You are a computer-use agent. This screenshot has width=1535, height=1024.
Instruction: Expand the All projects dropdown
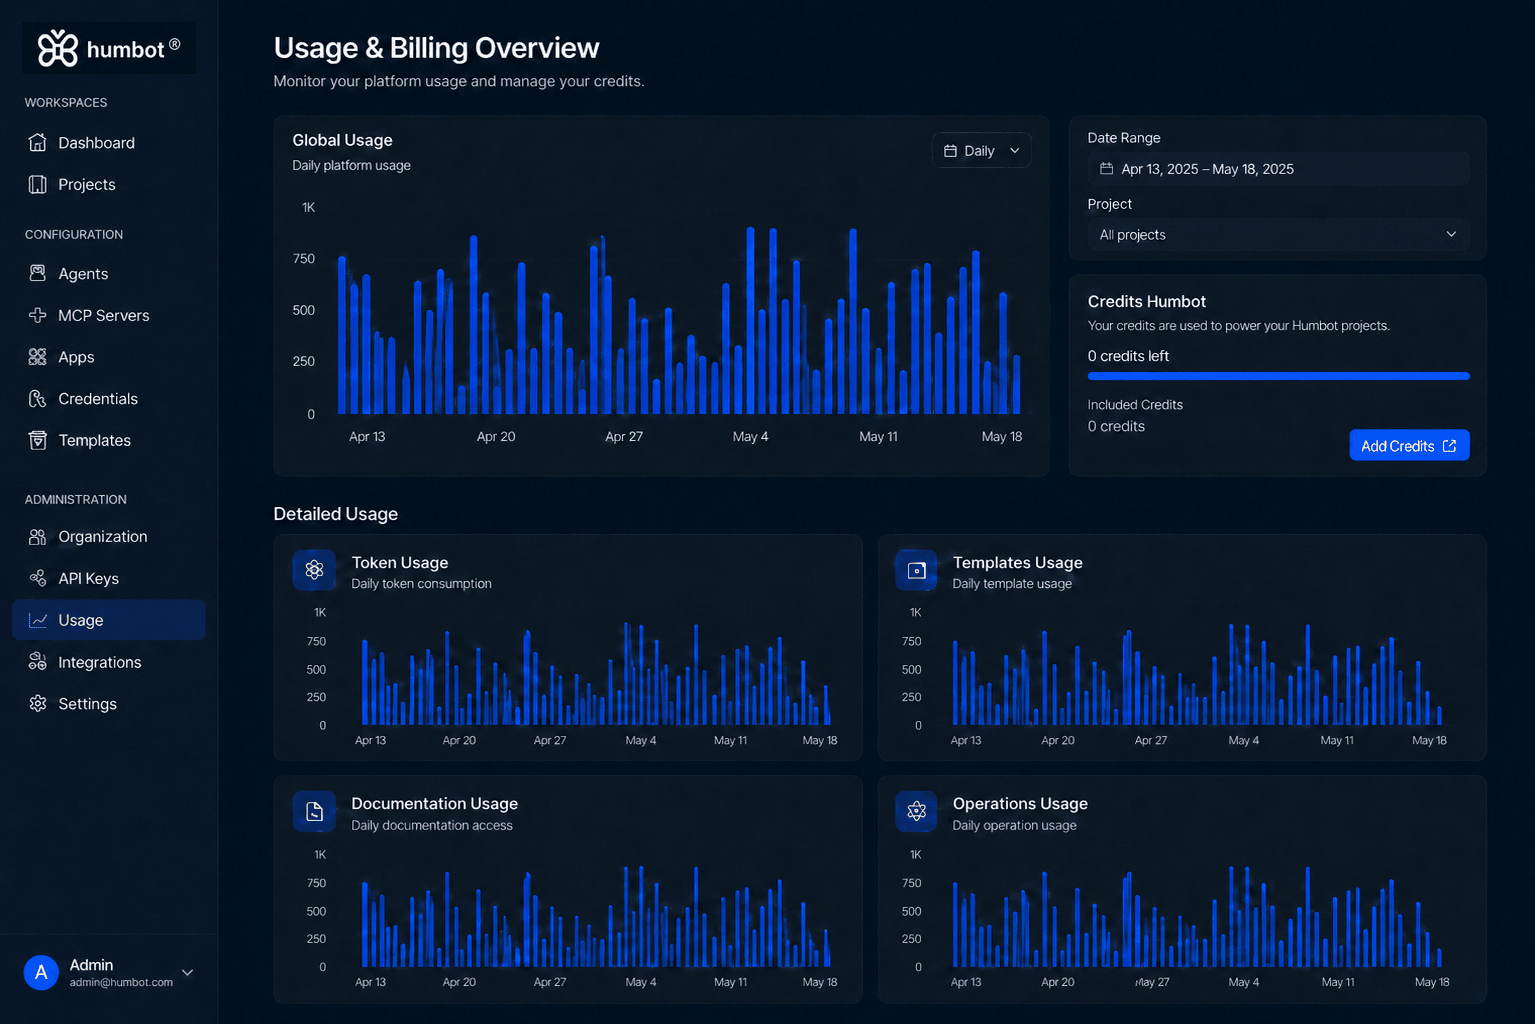point(1278,235)
